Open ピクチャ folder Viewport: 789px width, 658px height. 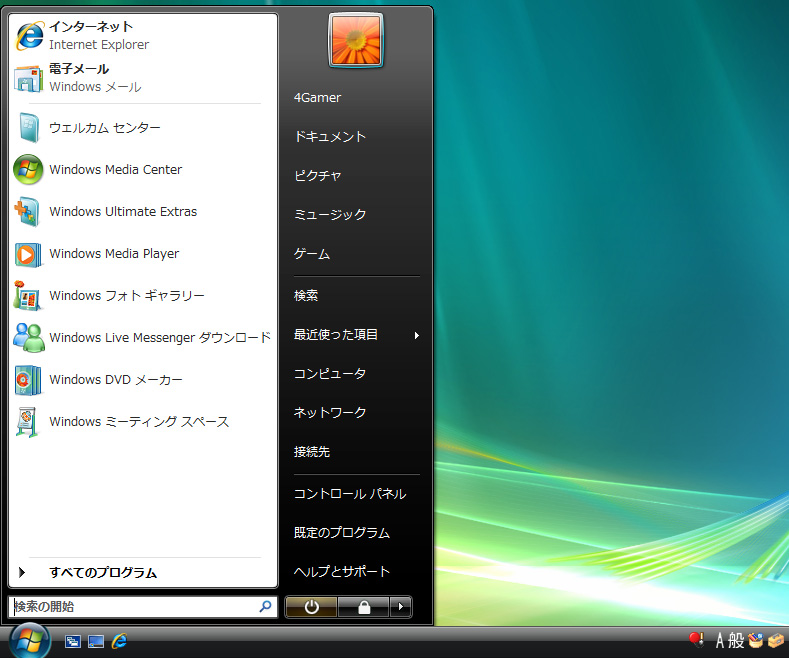(318, 176)
